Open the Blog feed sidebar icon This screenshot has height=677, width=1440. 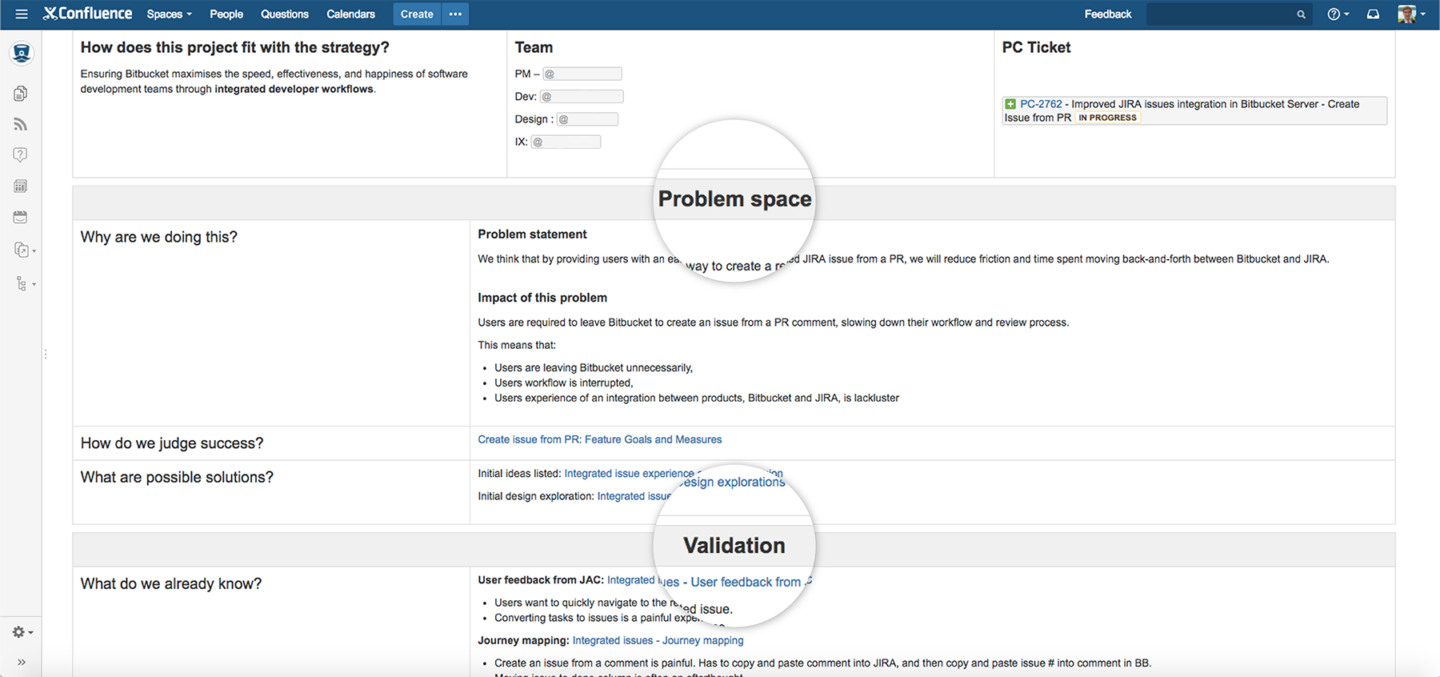(20, 124)
